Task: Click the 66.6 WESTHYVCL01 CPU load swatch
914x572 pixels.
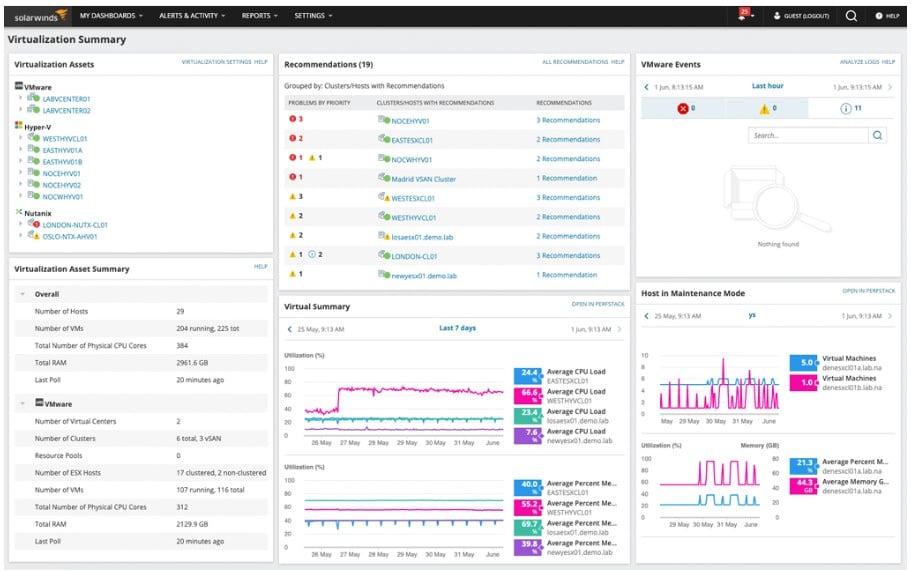Action: 528,395
